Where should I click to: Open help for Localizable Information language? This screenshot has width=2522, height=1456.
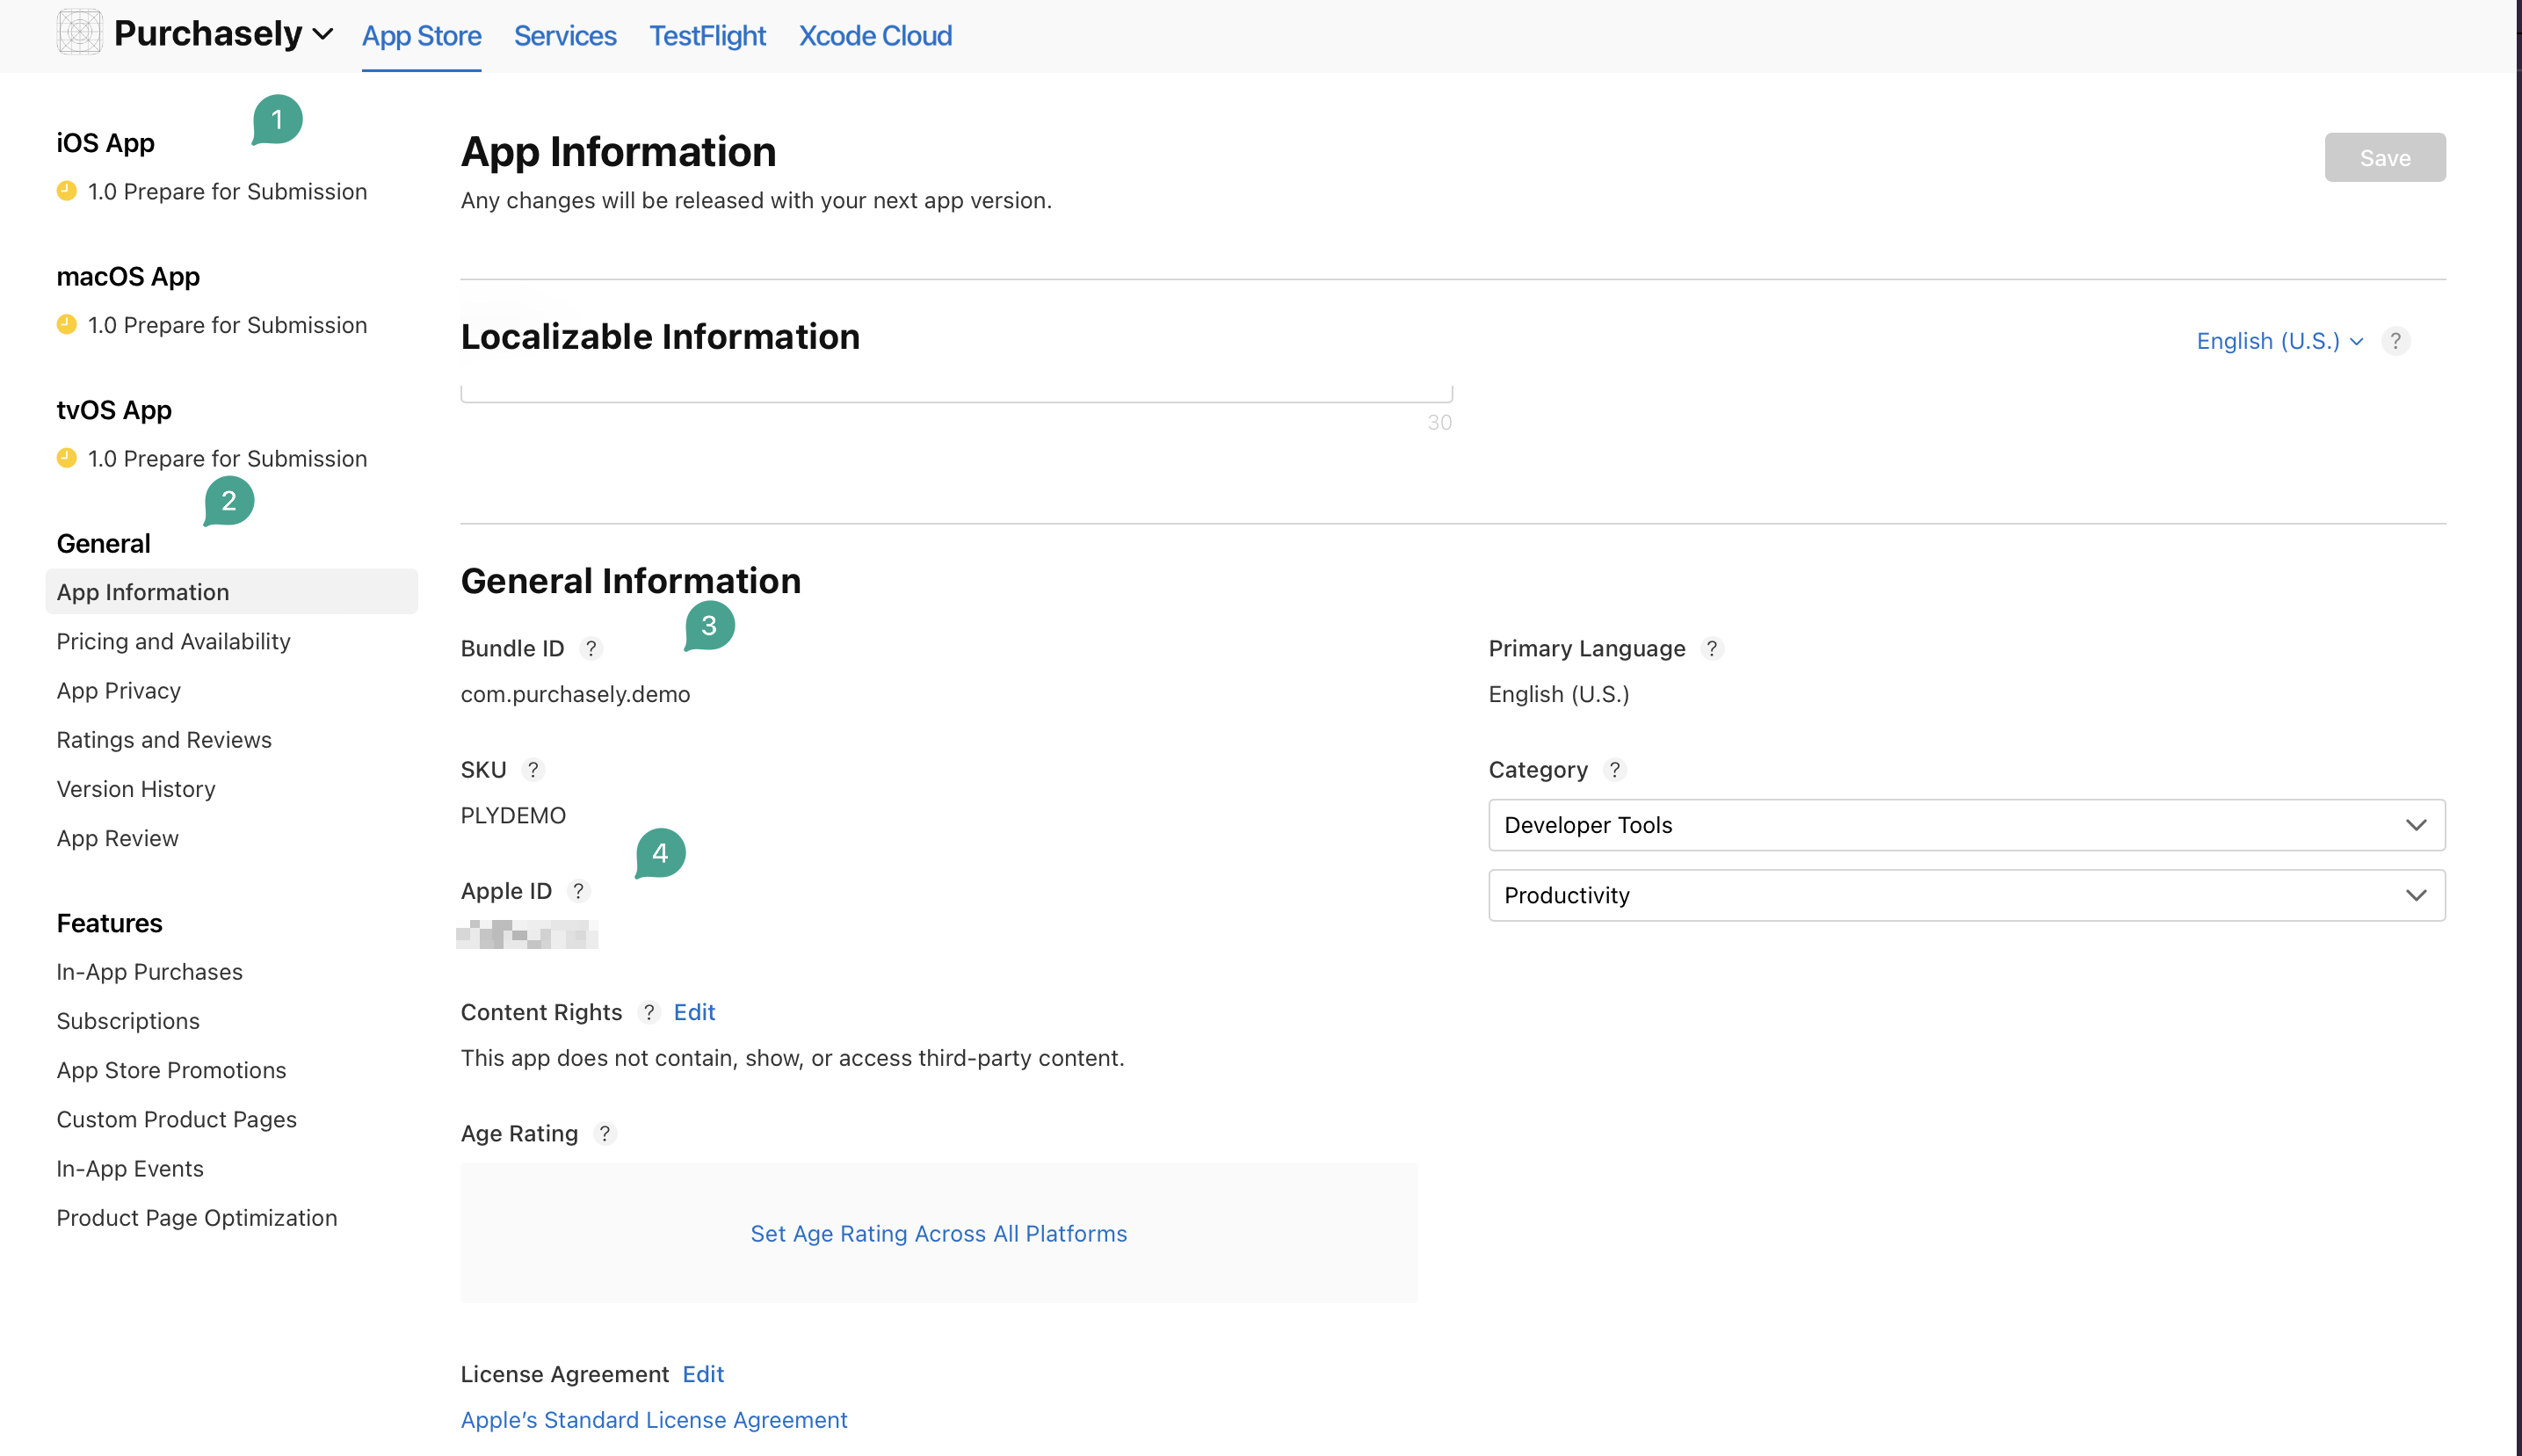(2395, 341)
